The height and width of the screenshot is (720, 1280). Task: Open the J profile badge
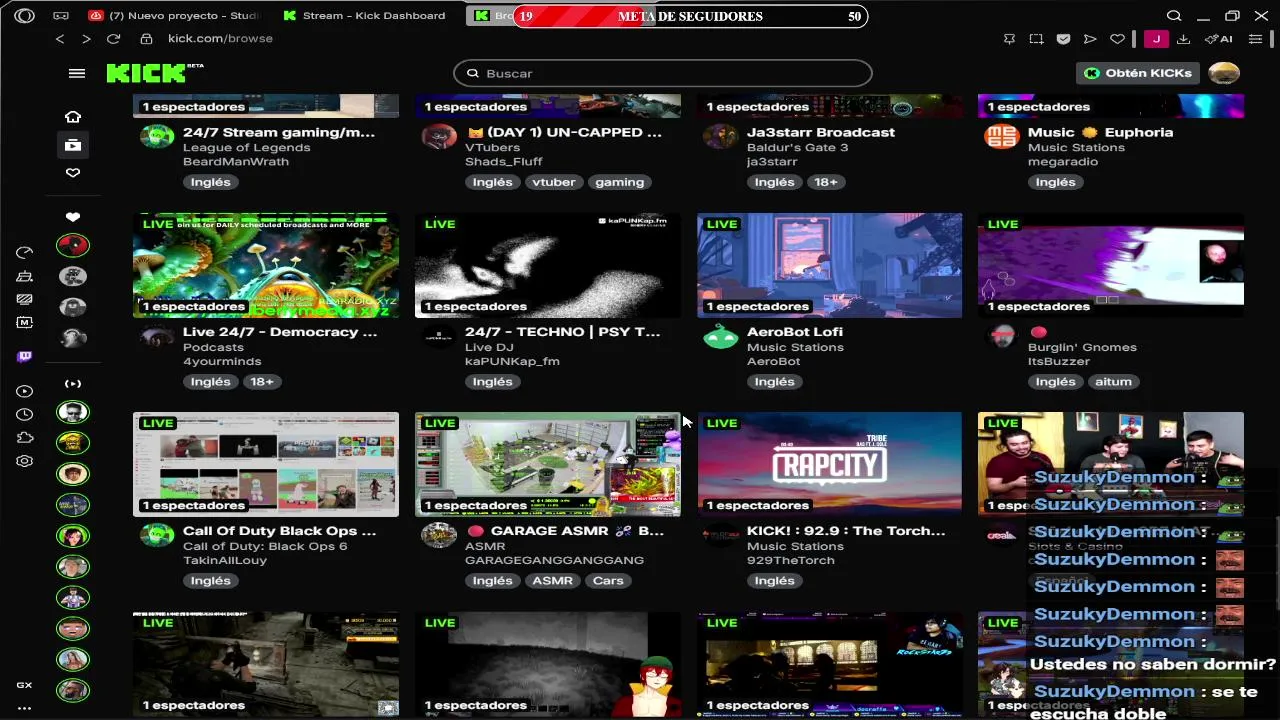pyautogui.click(x=1156, y=39)
